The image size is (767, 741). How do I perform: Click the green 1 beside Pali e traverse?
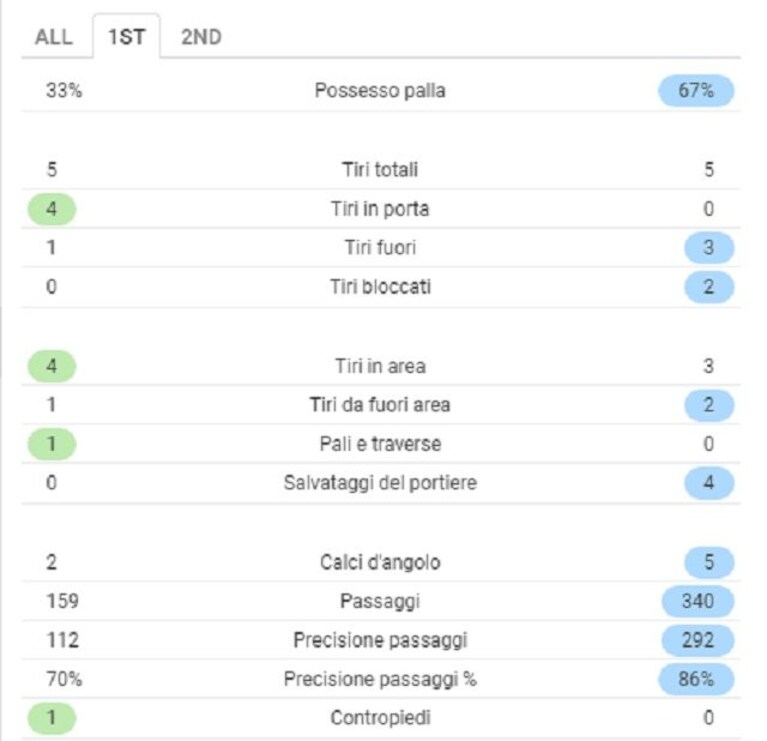[x=51, y=444]
